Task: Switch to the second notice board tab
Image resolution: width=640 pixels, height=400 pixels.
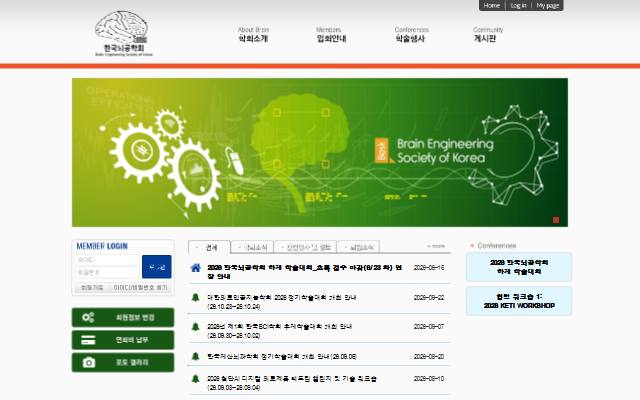Action: [x=253, y=247]
